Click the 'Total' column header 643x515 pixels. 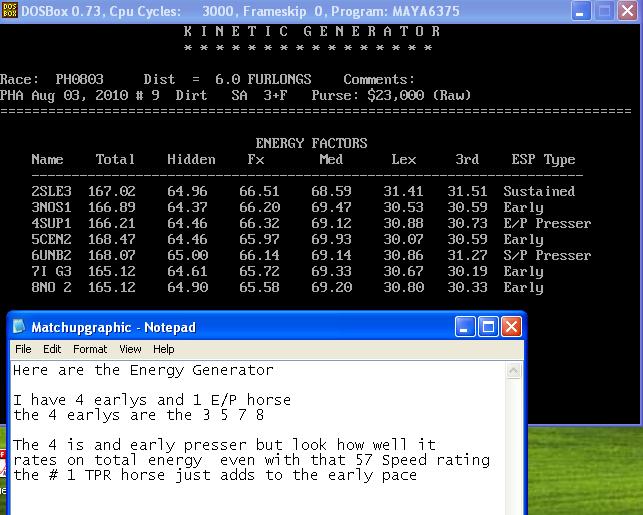[x=115, y=159]
